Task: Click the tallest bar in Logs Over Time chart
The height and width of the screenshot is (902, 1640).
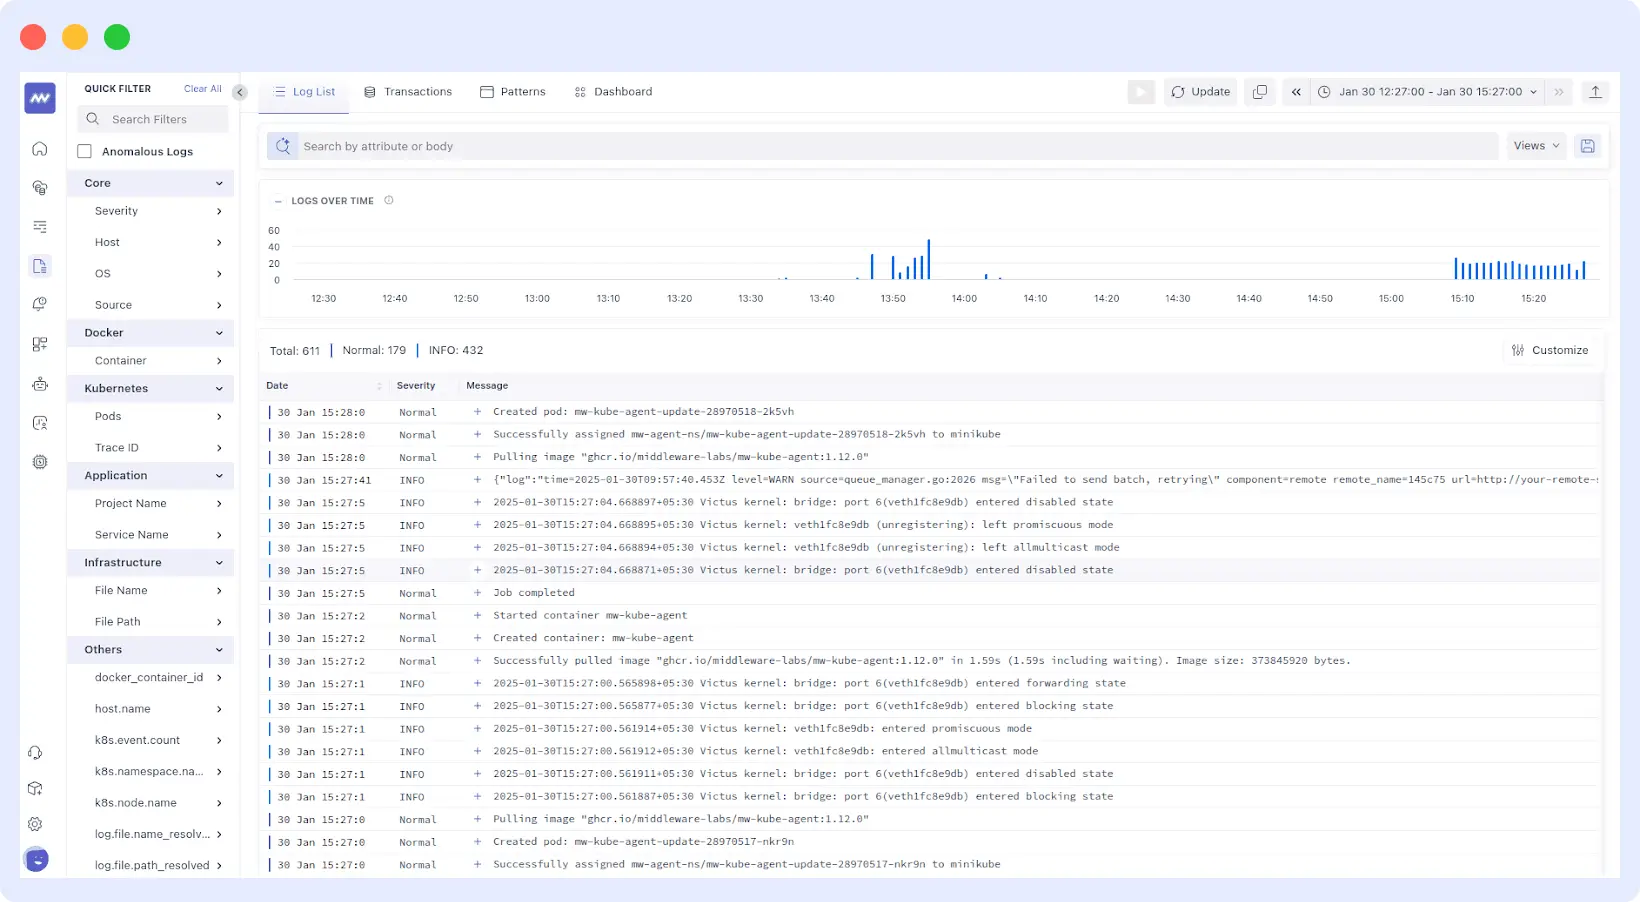Action: (x=930, y=258)
